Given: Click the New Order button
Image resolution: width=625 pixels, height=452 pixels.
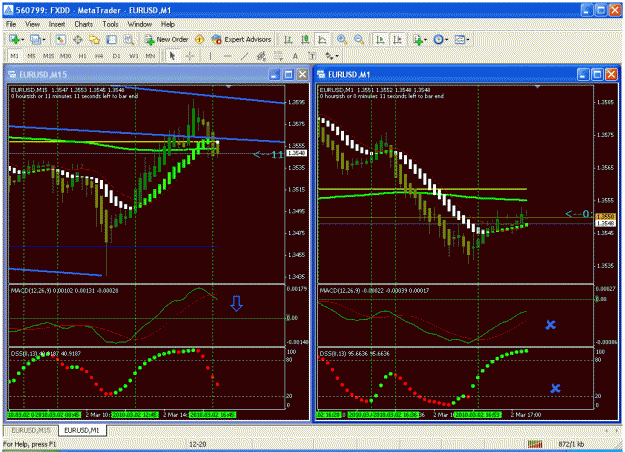Looking at the screenshot, I should coord(166,39).
